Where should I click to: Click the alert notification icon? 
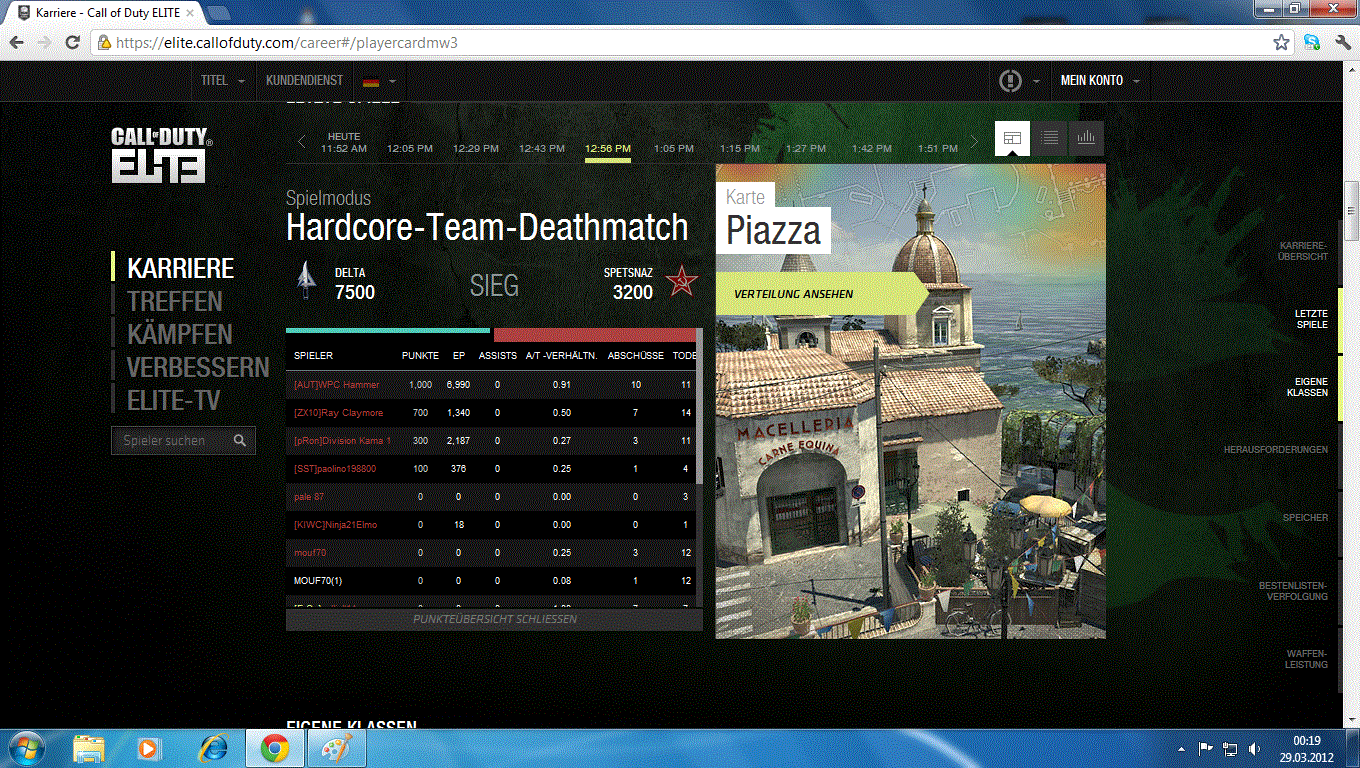pyautogui.click(x=1010, y=81)
